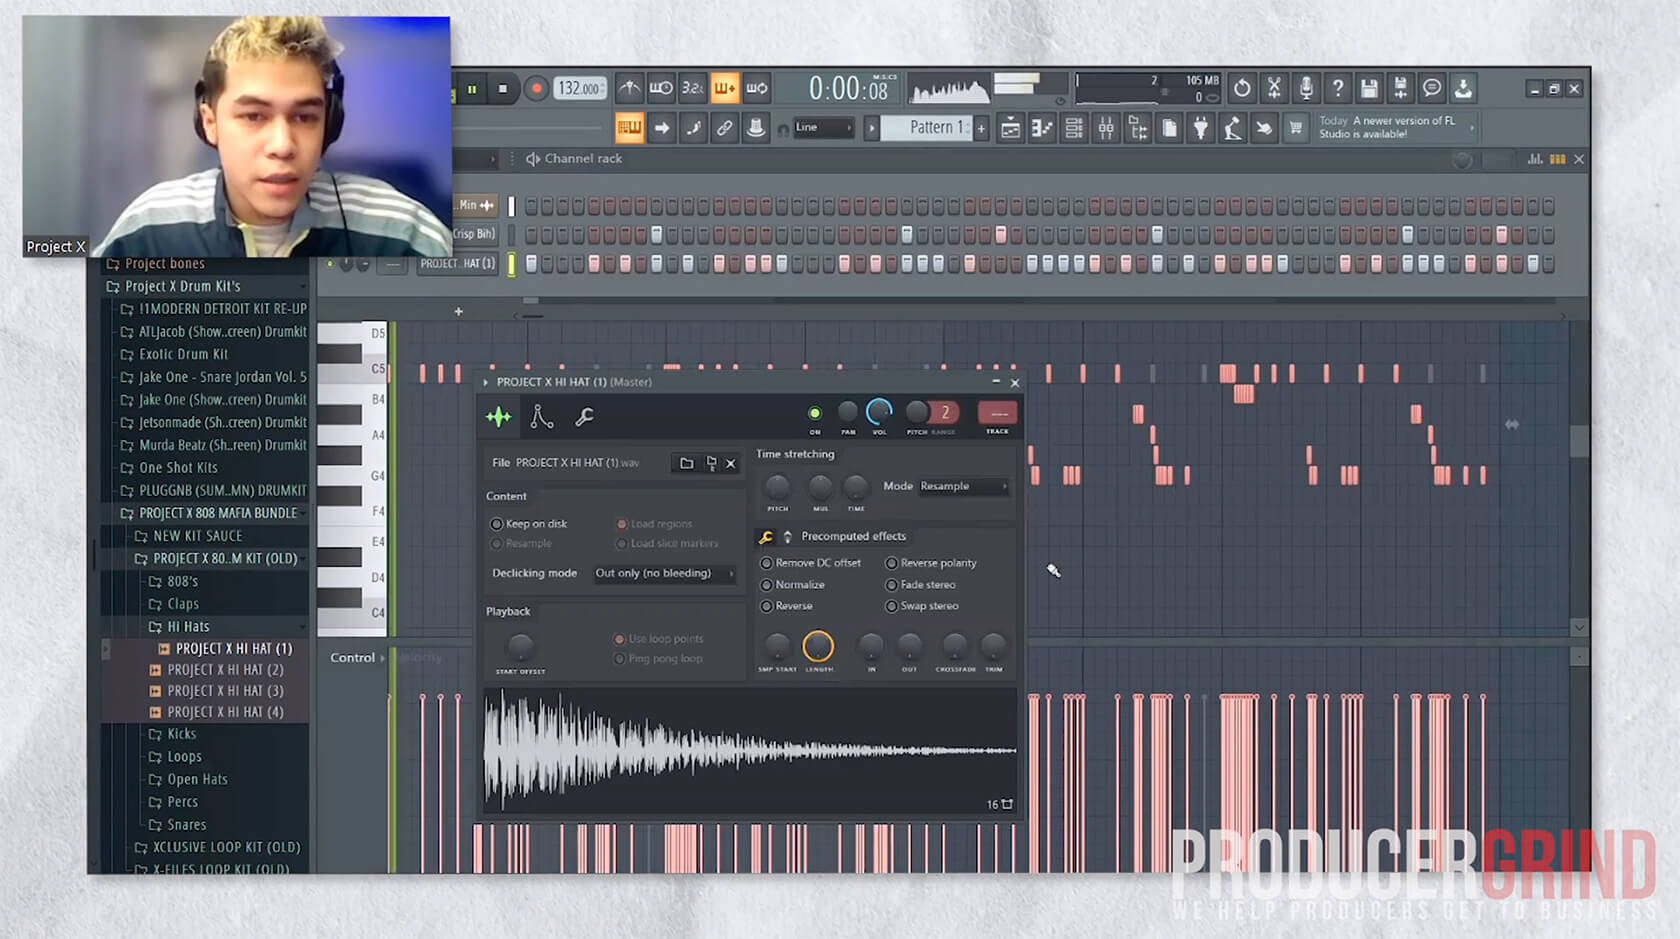Open the Line snap dropdown
1680x939 pixels.
[x=823, y=128]
